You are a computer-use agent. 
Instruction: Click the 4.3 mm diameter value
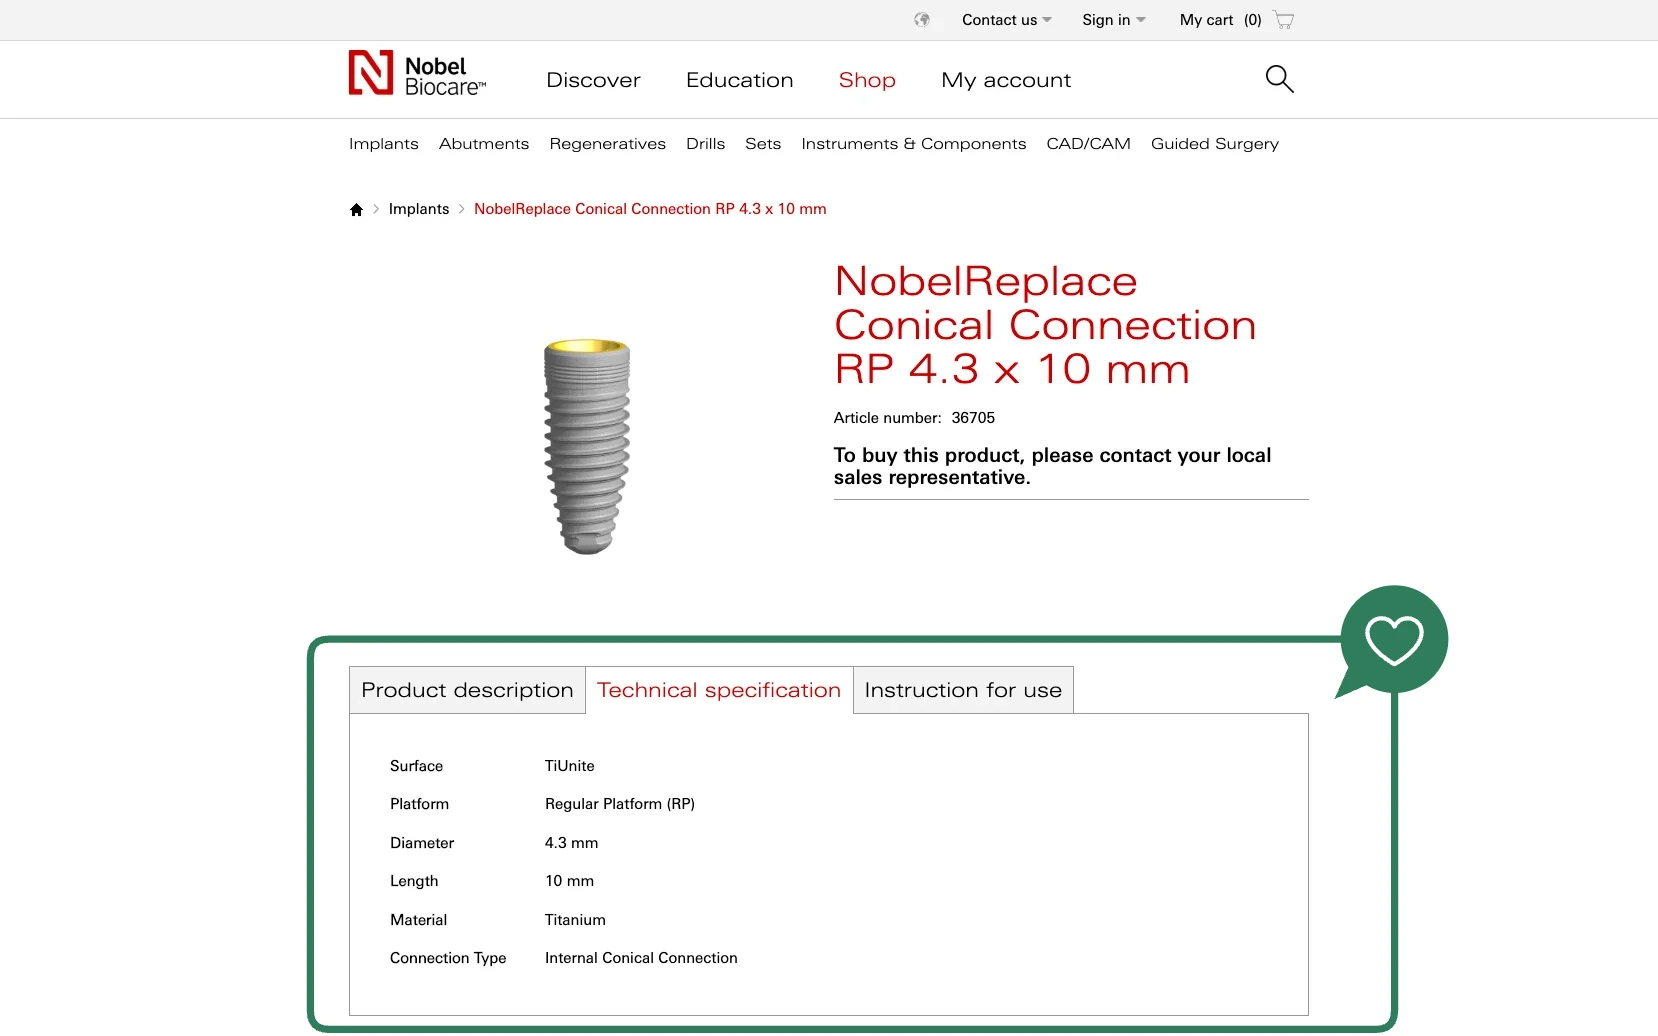[572, 843]
